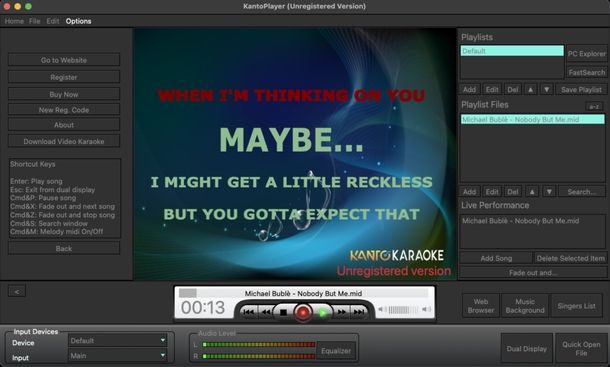Open FastSearch
610x367 pixels.
(587, 72)
